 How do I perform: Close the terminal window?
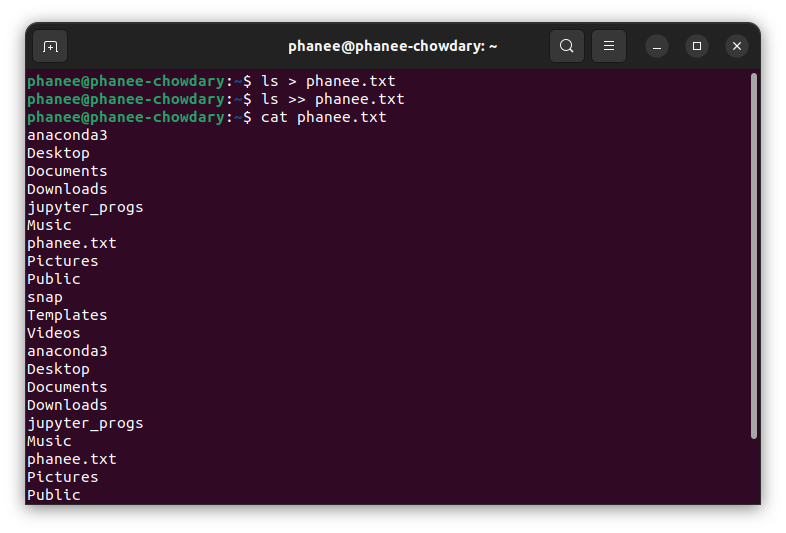pos(737,46)
